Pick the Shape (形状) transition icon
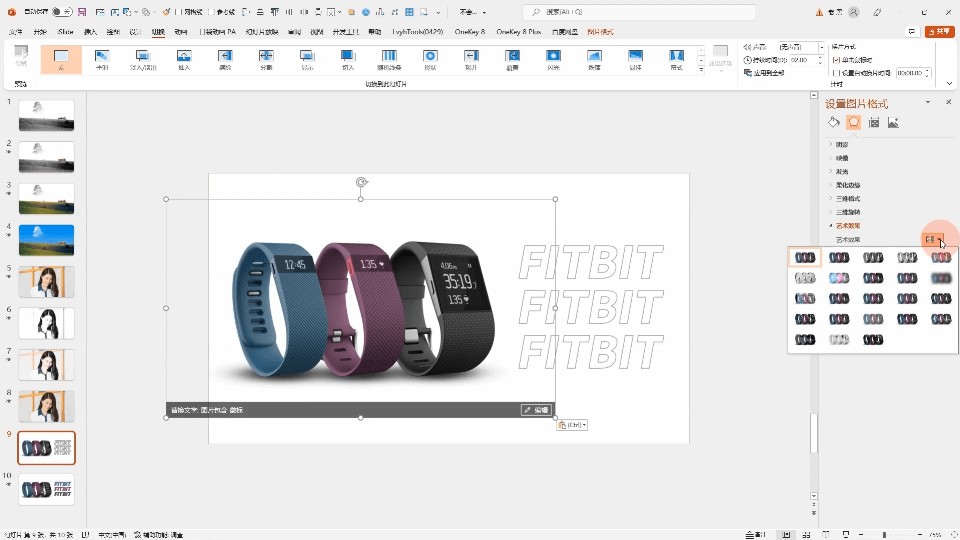Image resolution: width=960 pixels, height=540 pixels. pyautogui.click(x=430, y=59)
